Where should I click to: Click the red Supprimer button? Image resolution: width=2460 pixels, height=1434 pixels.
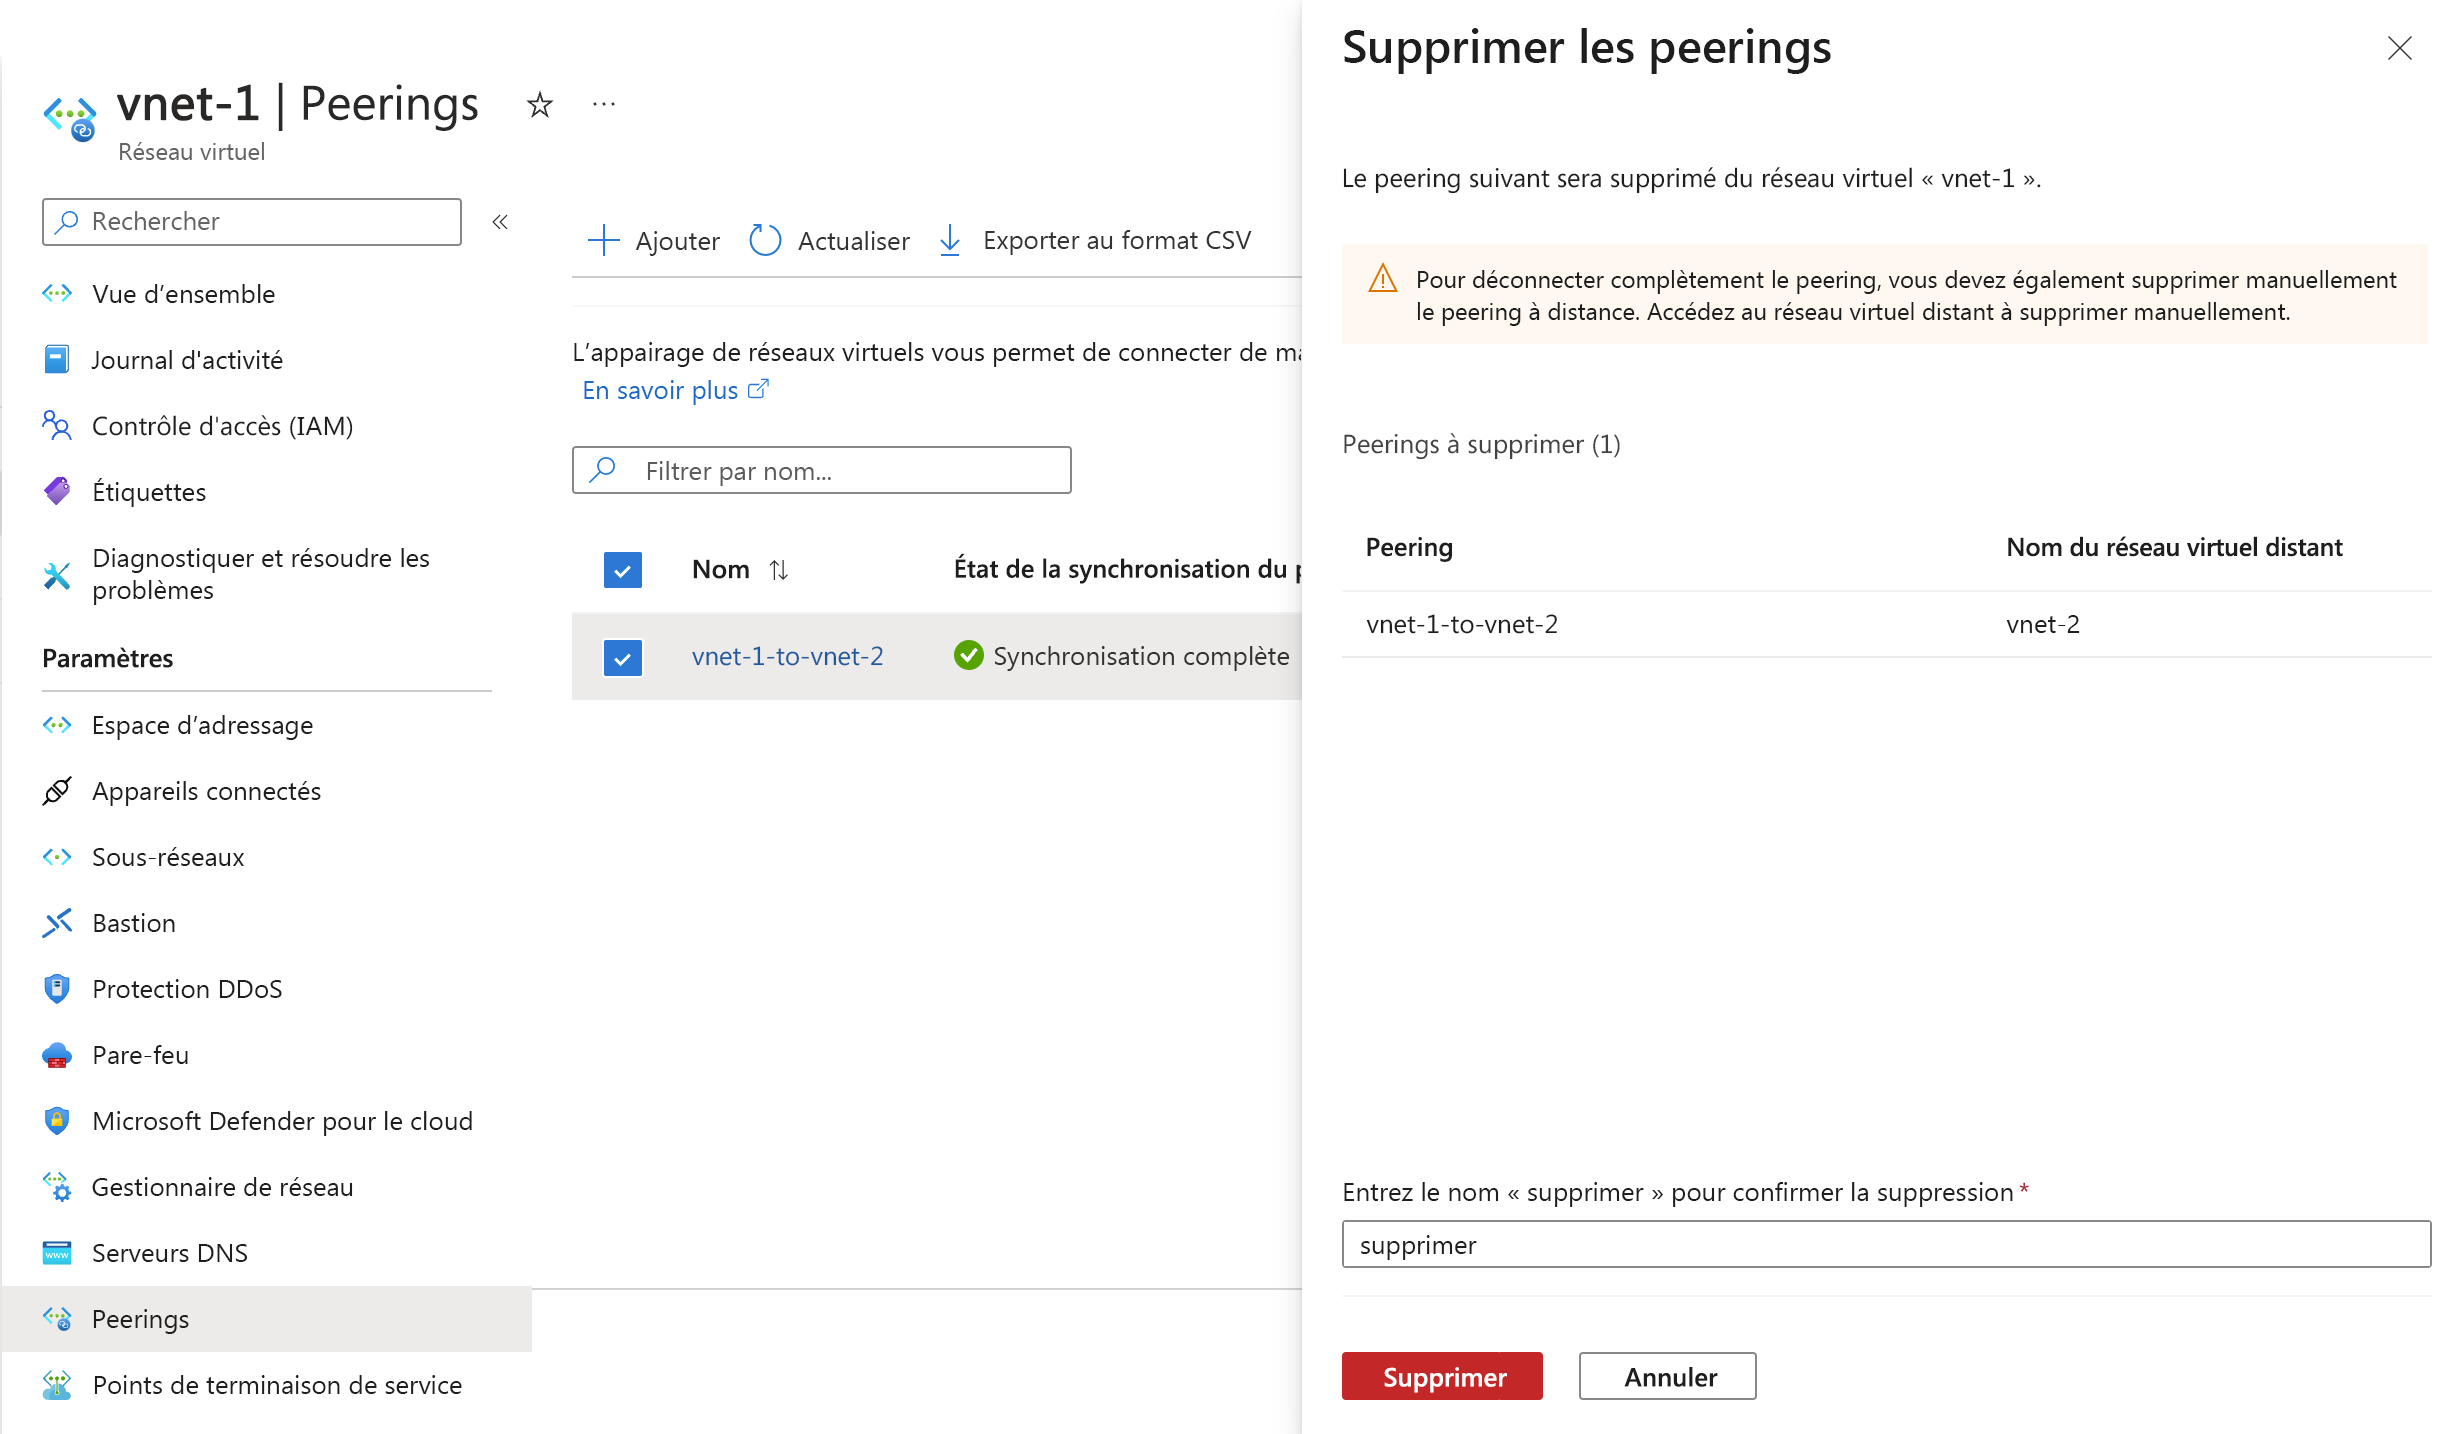pos(1441,1376)
